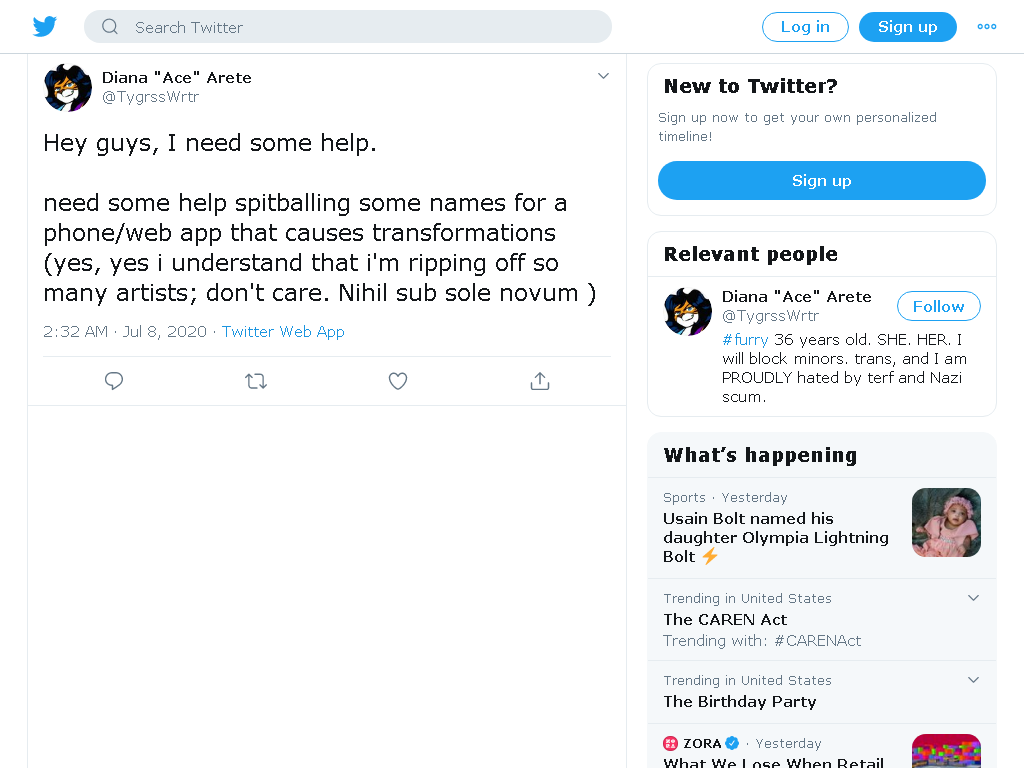
Task: Expand options for The Birthday Party trend
Action: click(x=973, y=680)
